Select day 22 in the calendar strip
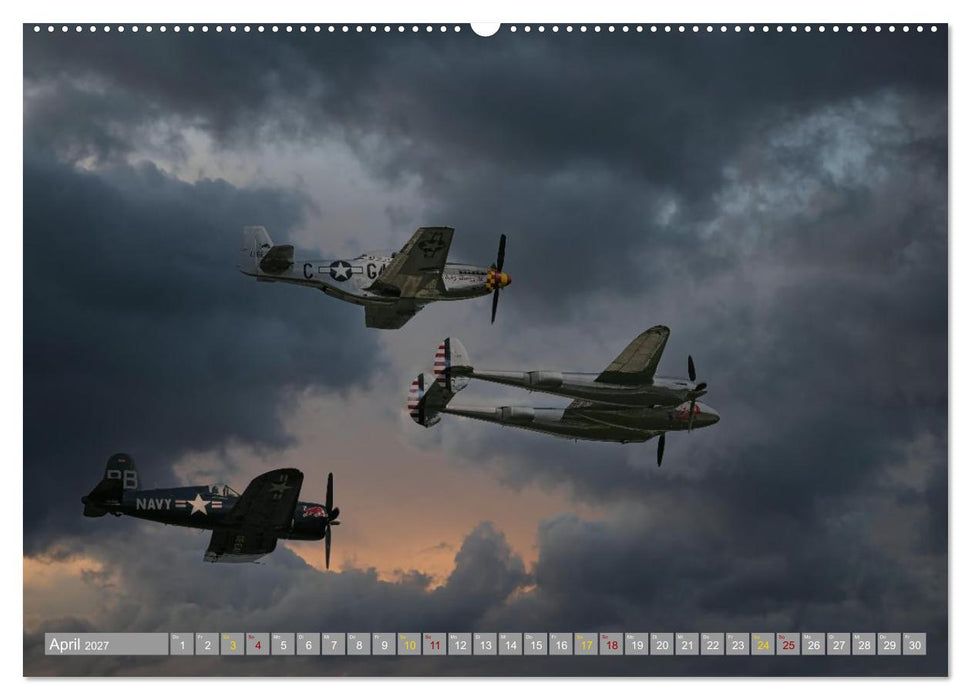971x700 pixels. [x=713, y=644]
